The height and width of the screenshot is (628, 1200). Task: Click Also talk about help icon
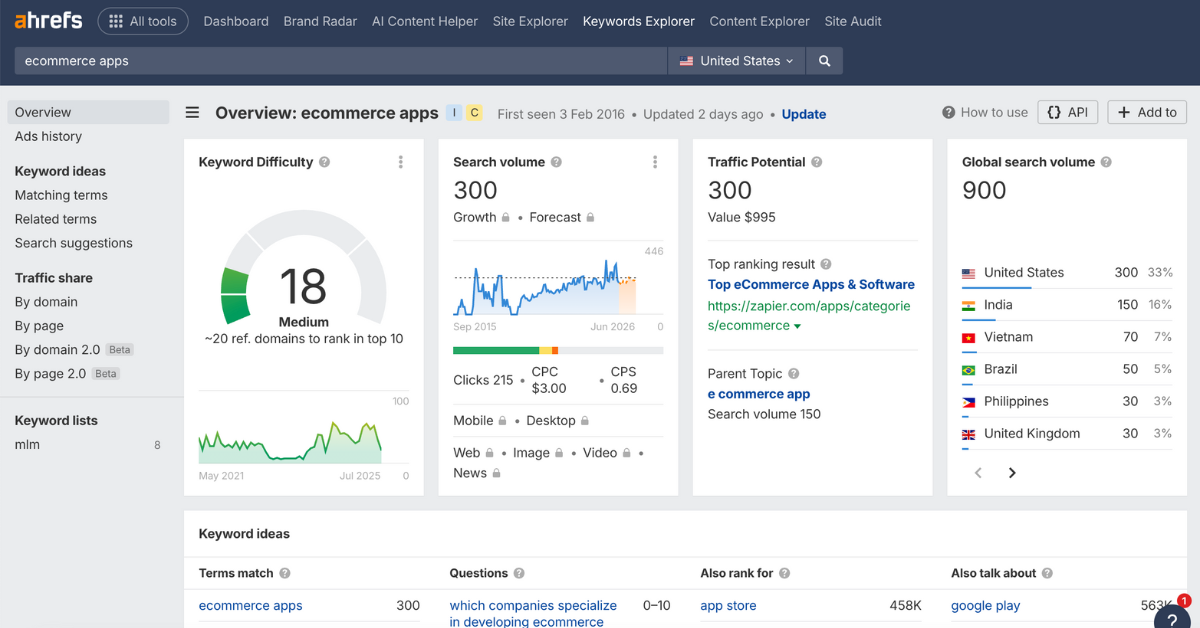1047,574
